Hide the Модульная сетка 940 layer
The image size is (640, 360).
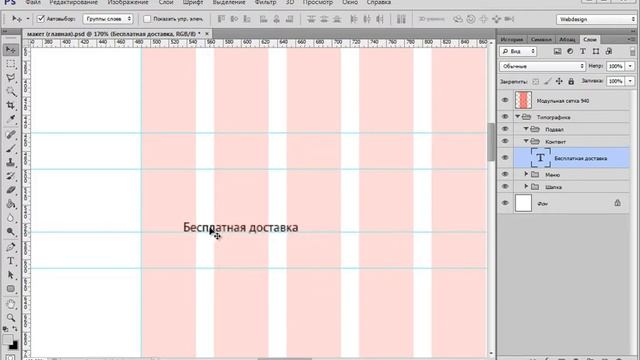[x=505, y=100]
